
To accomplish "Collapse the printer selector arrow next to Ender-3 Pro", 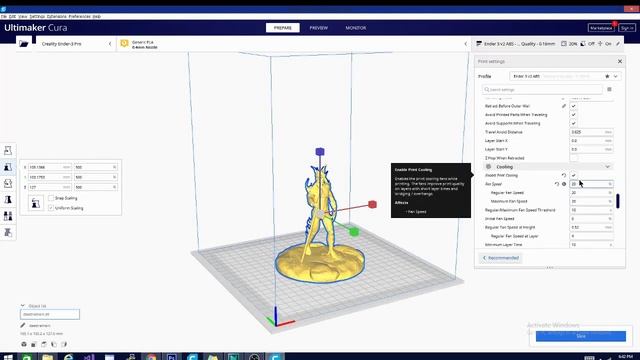I will coord(110,44).
